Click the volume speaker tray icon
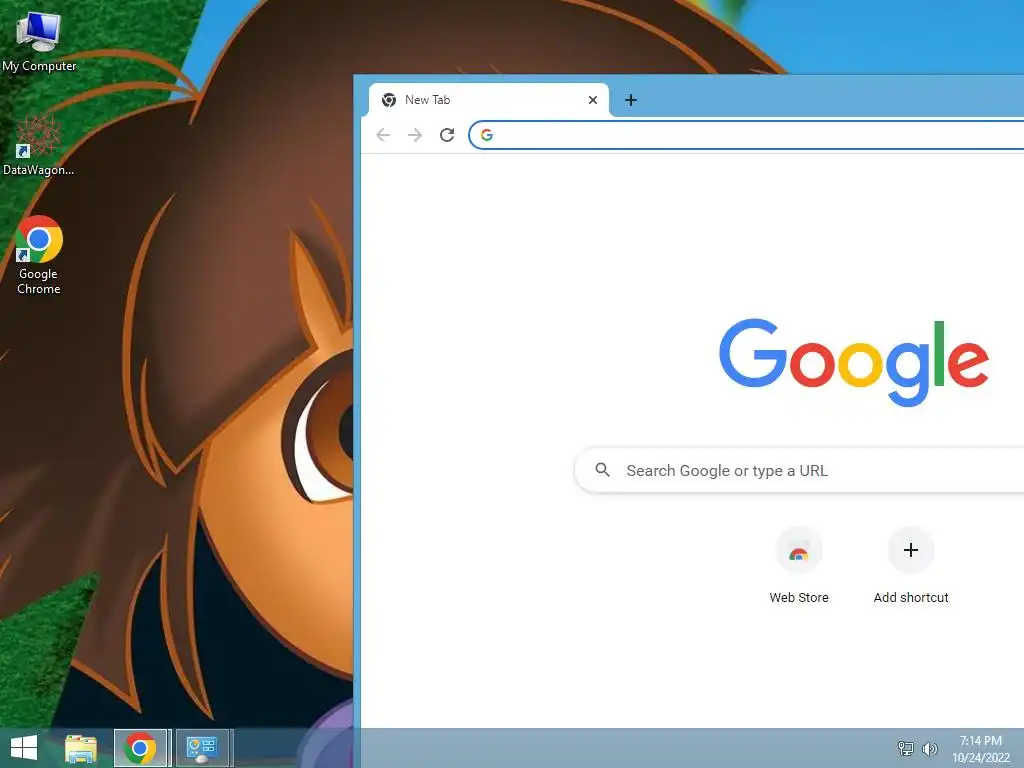 pyautogui.click(x=929, y=748)
